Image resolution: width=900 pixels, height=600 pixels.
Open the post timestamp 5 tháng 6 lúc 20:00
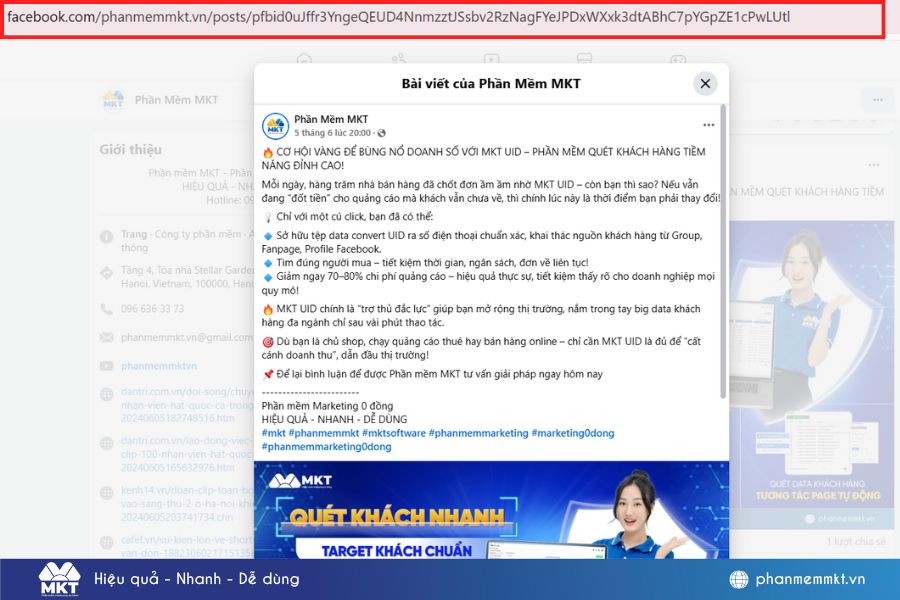coord(332,133)
